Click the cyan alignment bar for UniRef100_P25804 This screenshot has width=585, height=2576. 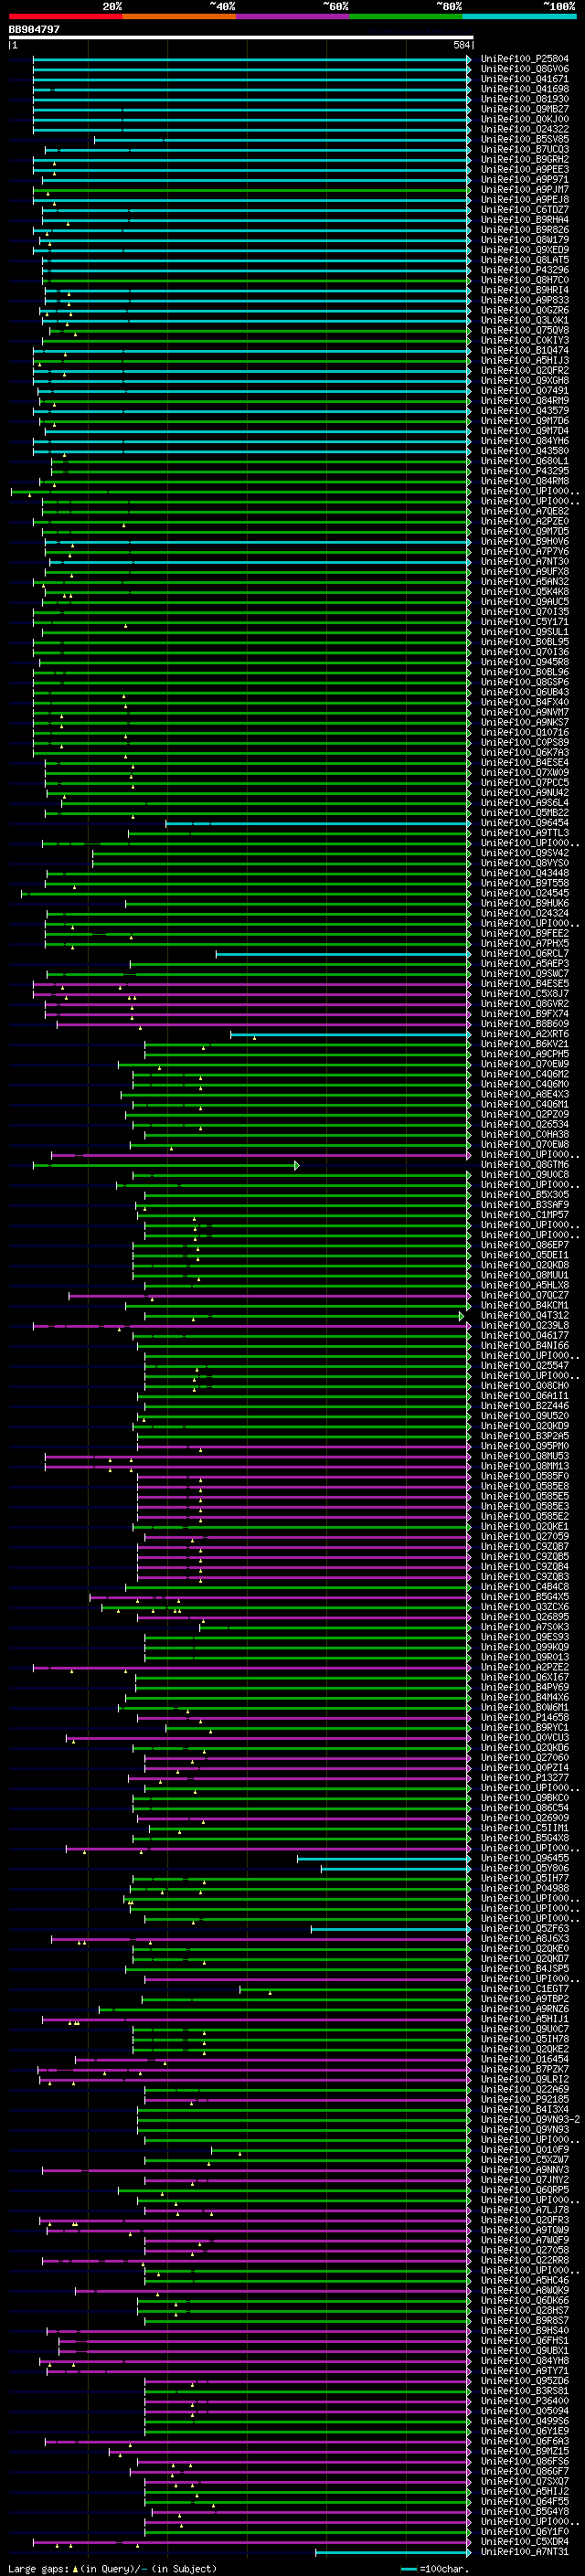point(252,59)
